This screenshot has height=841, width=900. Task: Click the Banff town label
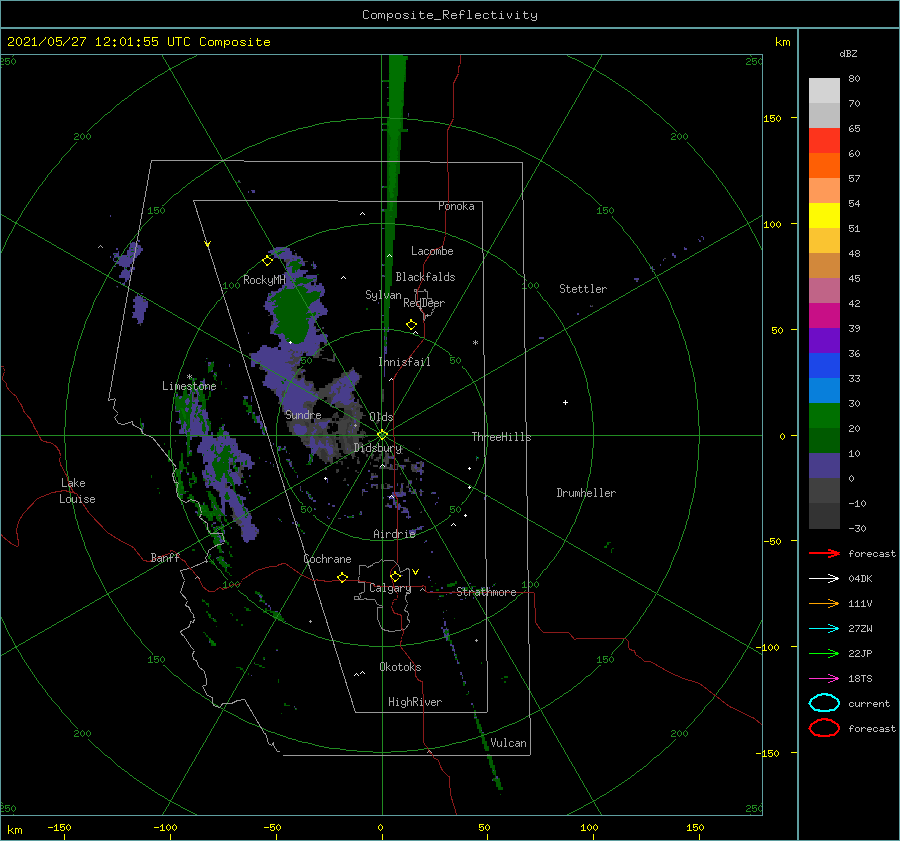click(165, 557)
